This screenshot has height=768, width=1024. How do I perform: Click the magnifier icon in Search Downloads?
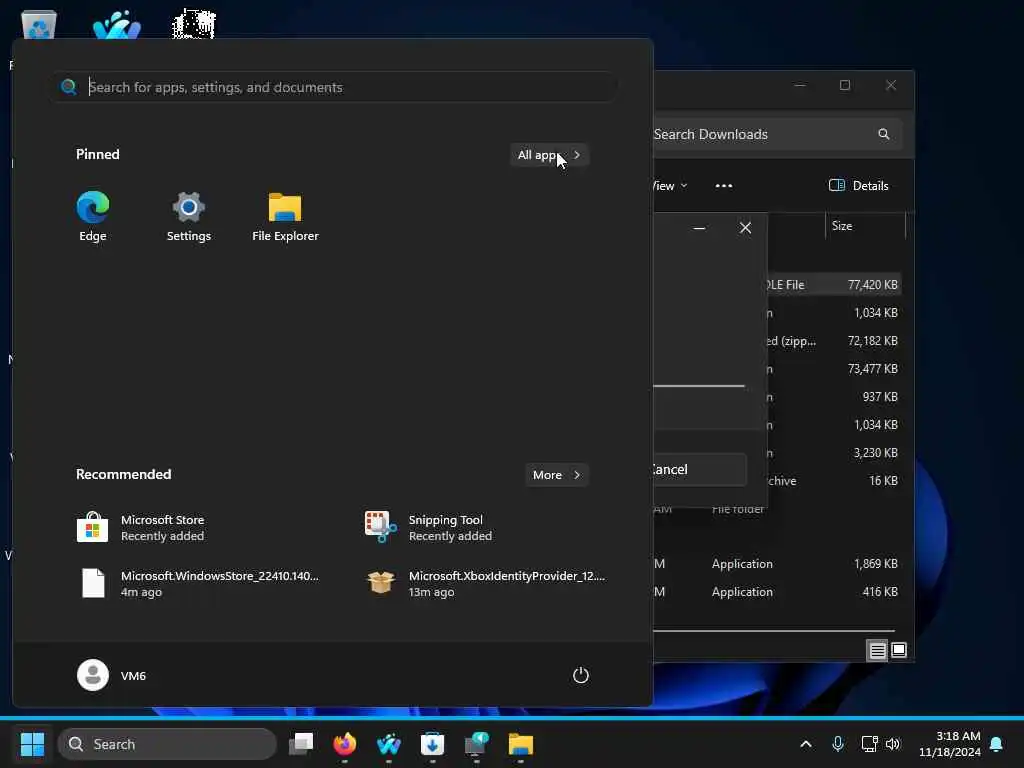click(x=884, y=134)
